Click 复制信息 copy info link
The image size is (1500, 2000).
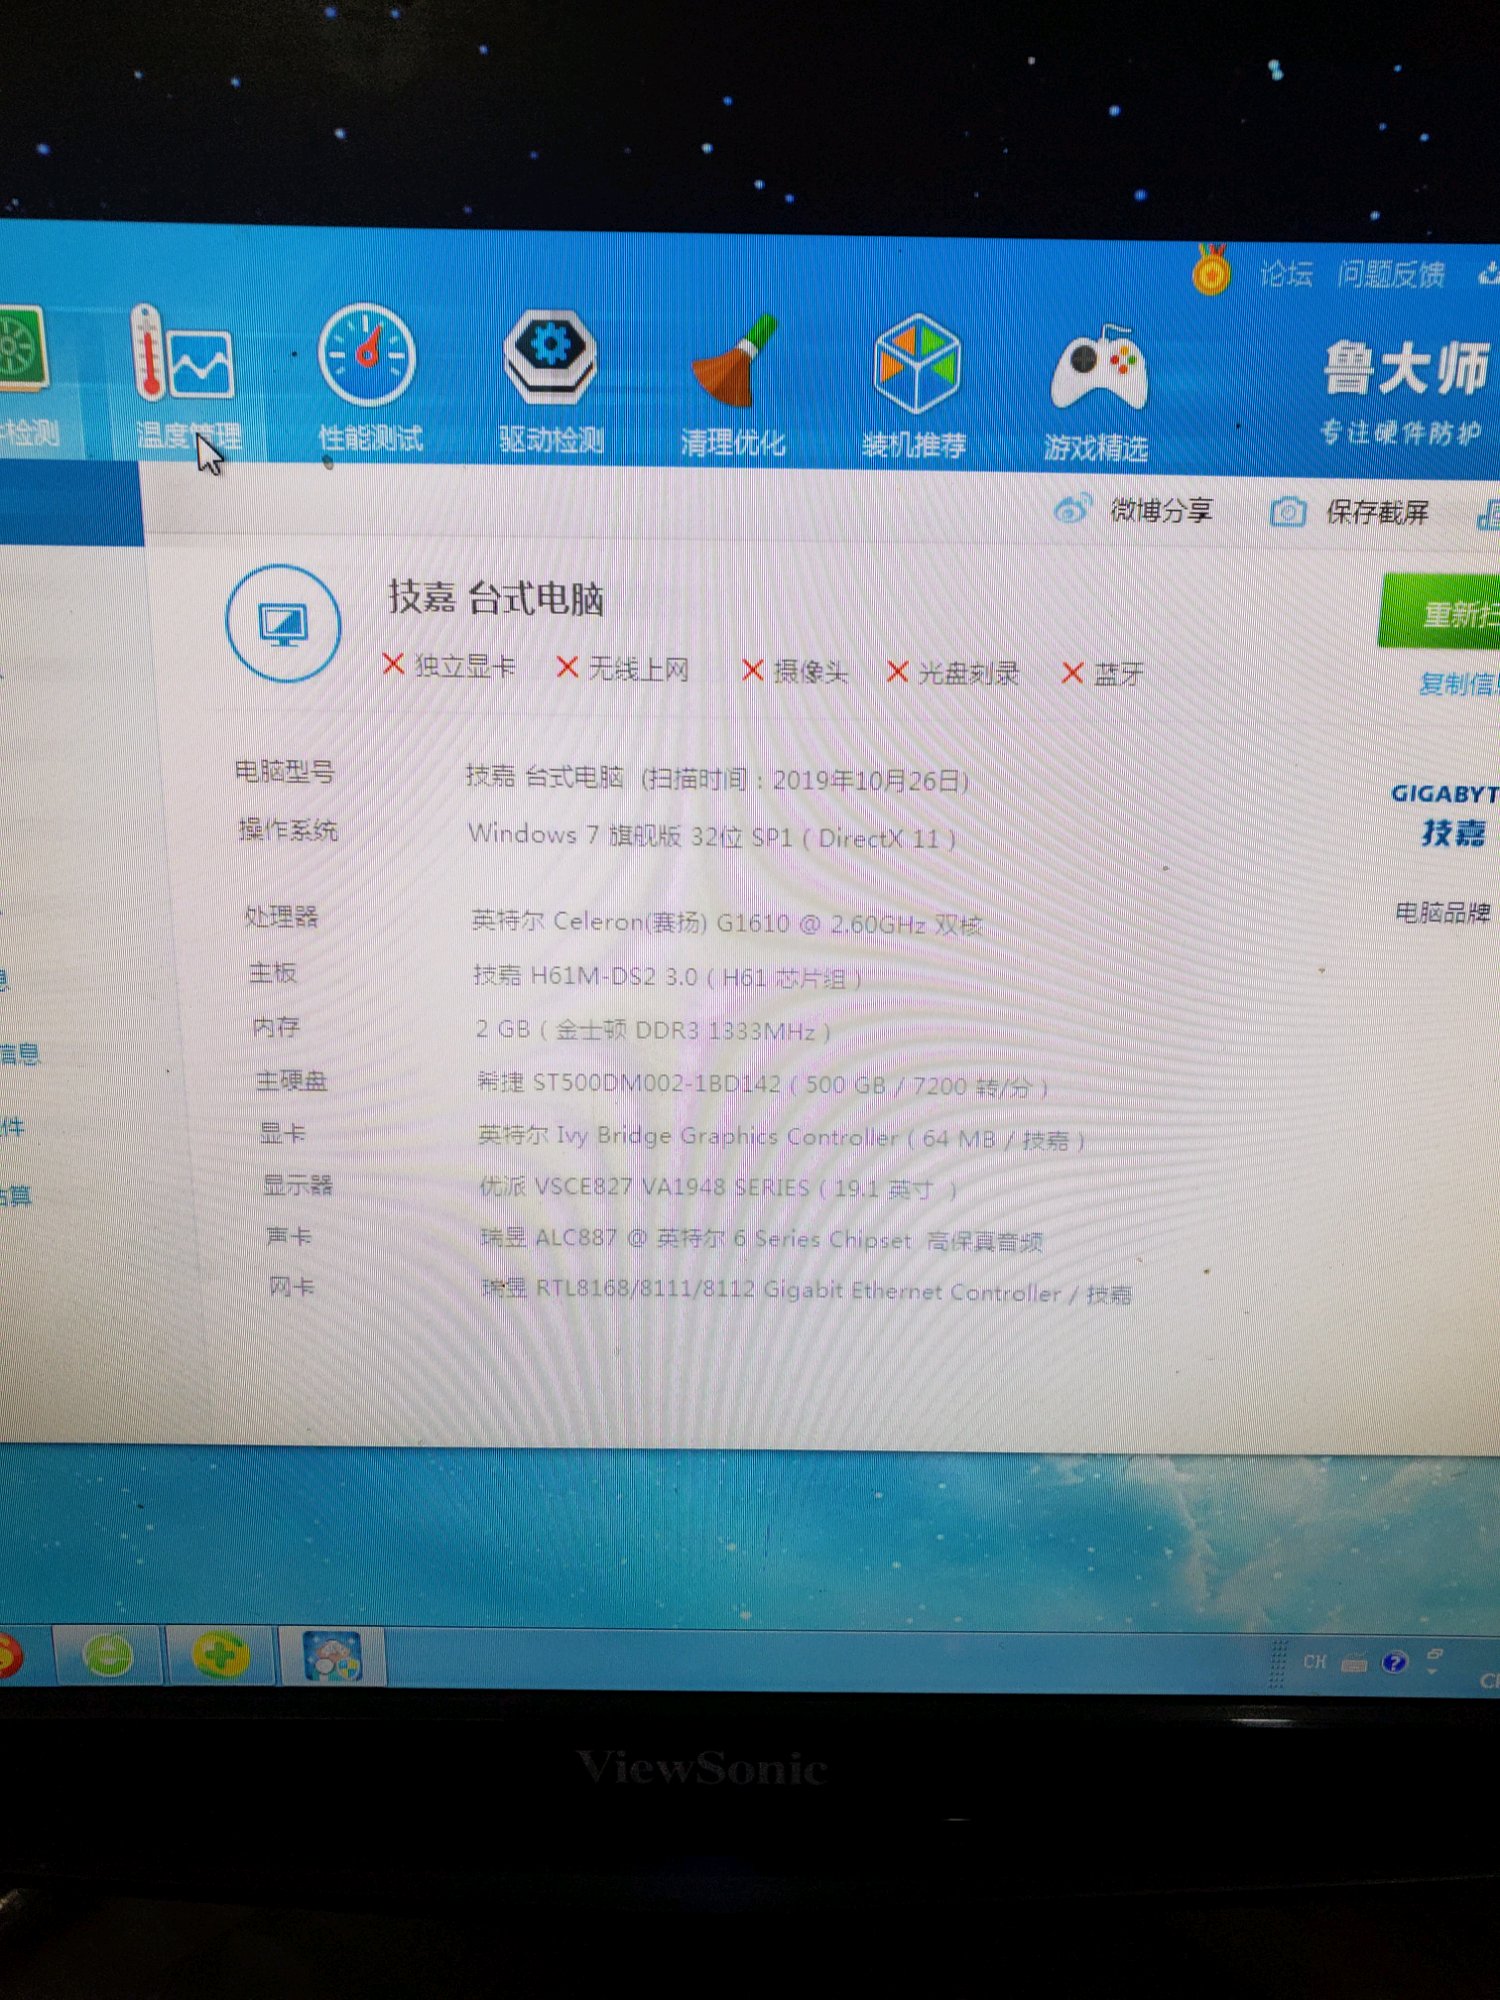click(1459, 684)
